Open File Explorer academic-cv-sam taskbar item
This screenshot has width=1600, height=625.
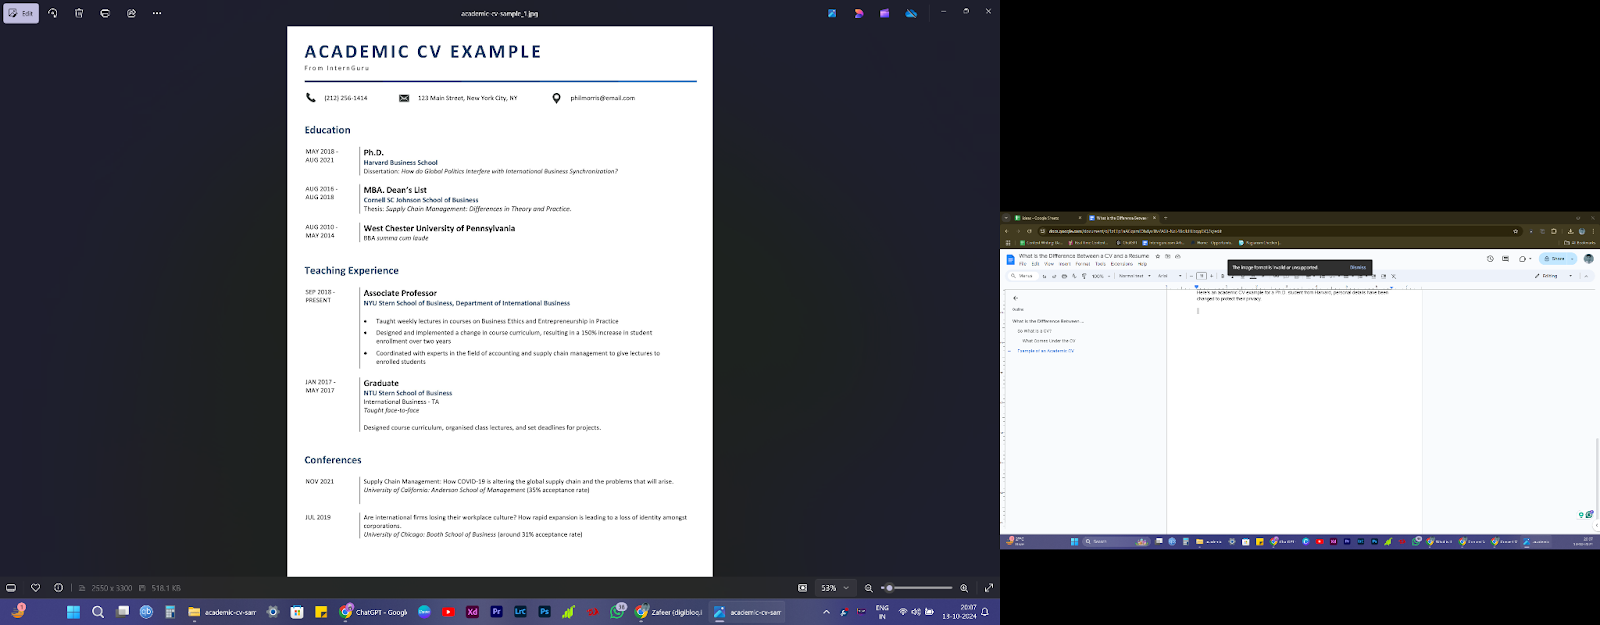tap(222, 612)
